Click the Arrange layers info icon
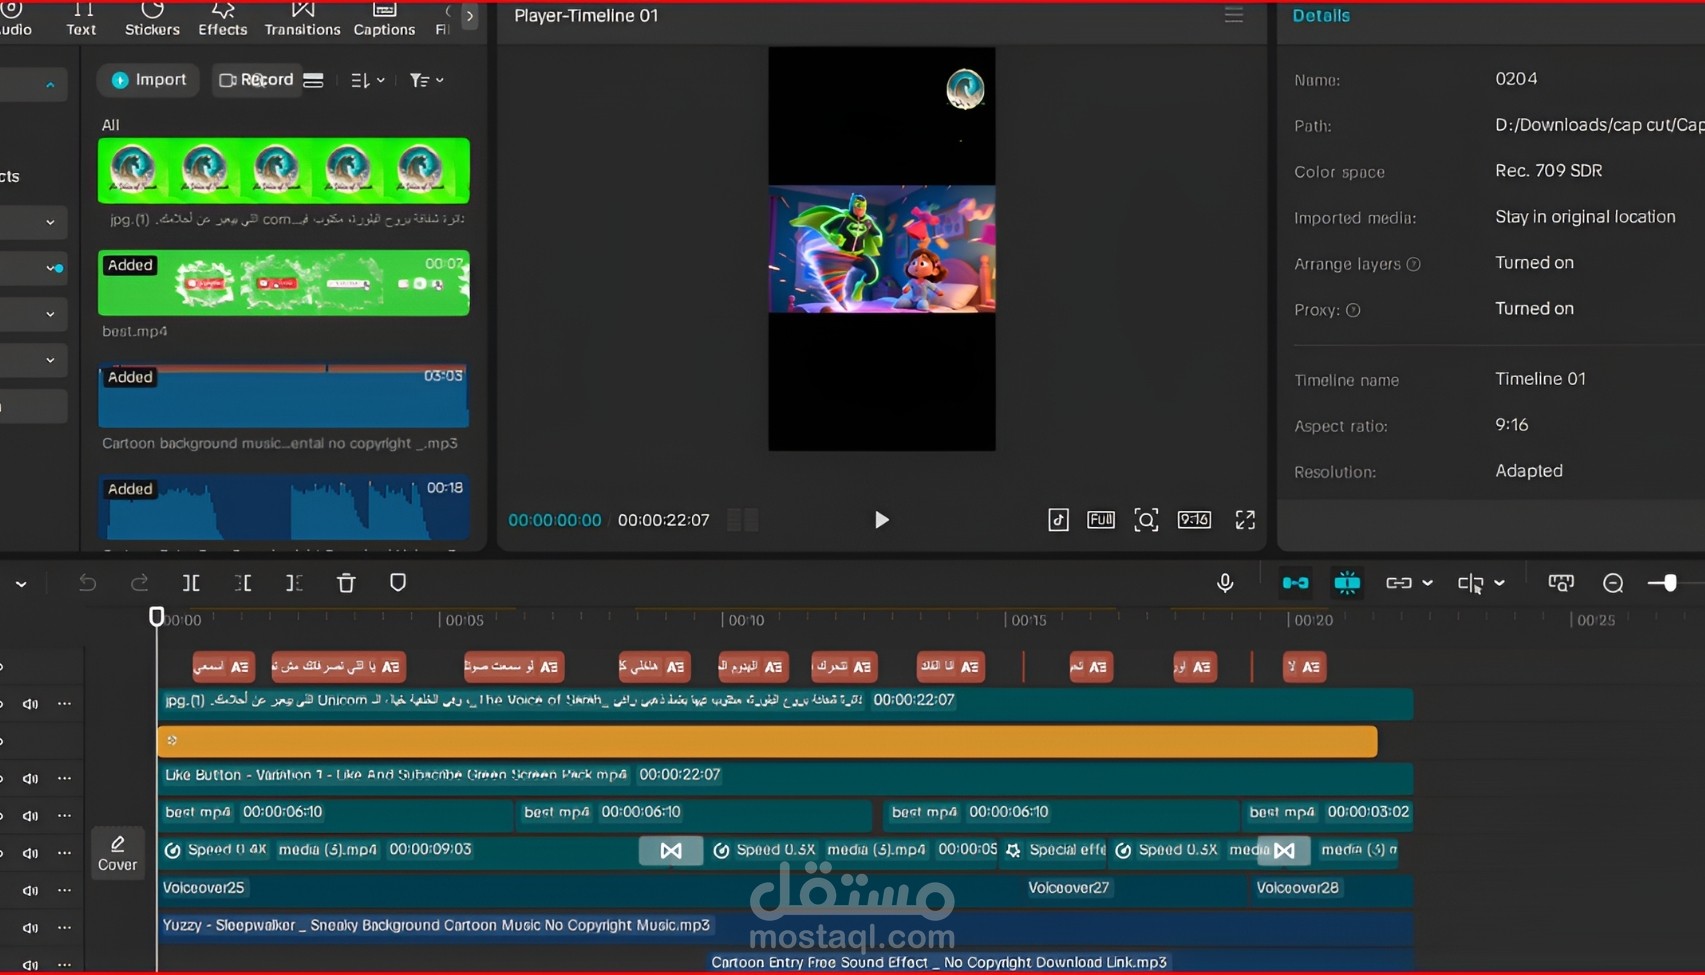The width and height of the screenshot is (1705, 975). point(1413,264)
